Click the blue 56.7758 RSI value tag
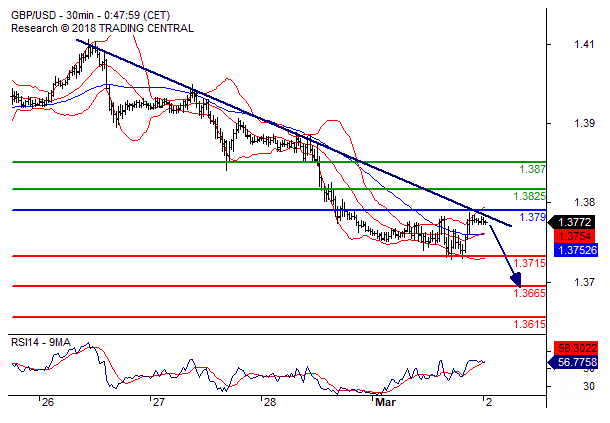 572,362
